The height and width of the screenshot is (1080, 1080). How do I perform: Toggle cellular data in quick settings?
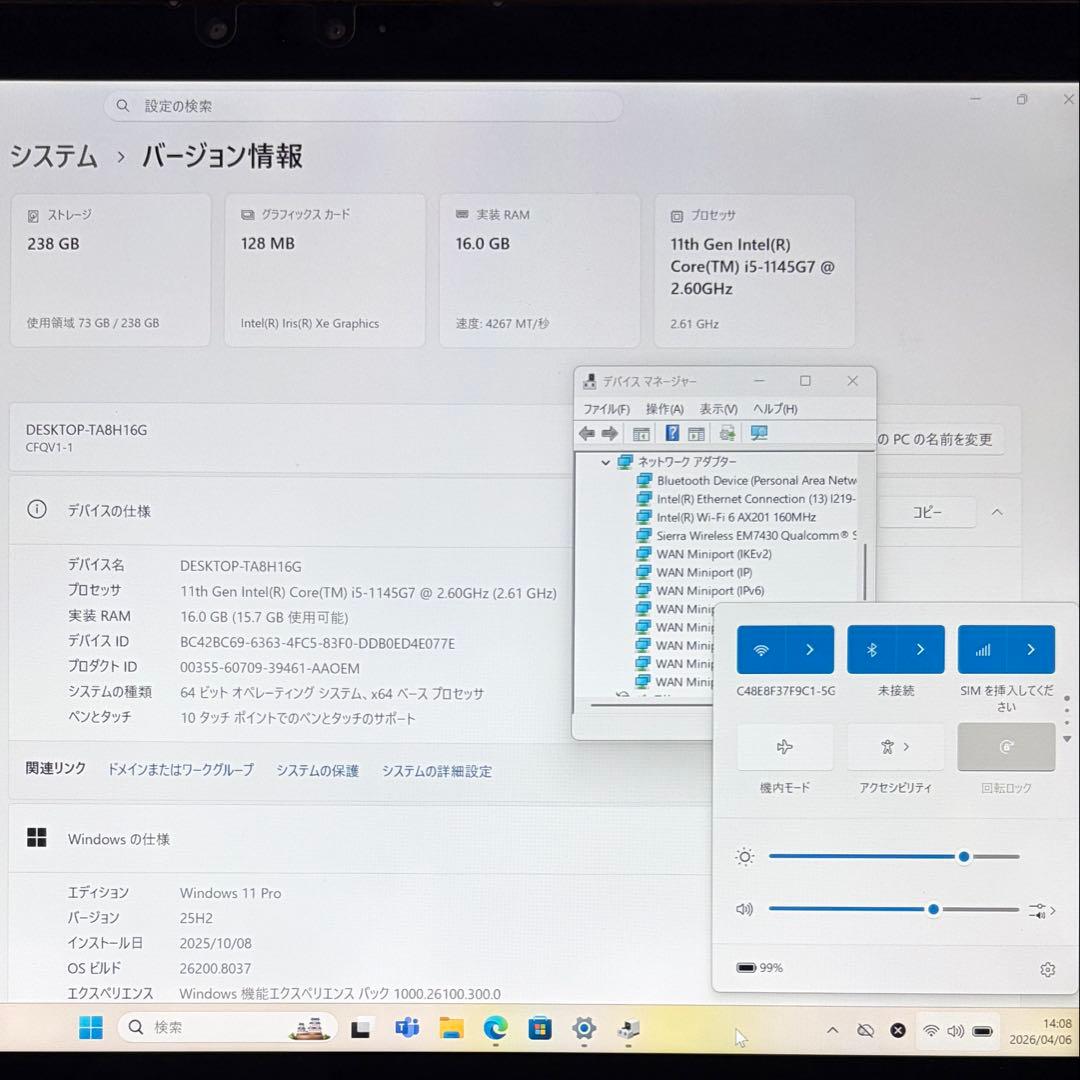982,650
